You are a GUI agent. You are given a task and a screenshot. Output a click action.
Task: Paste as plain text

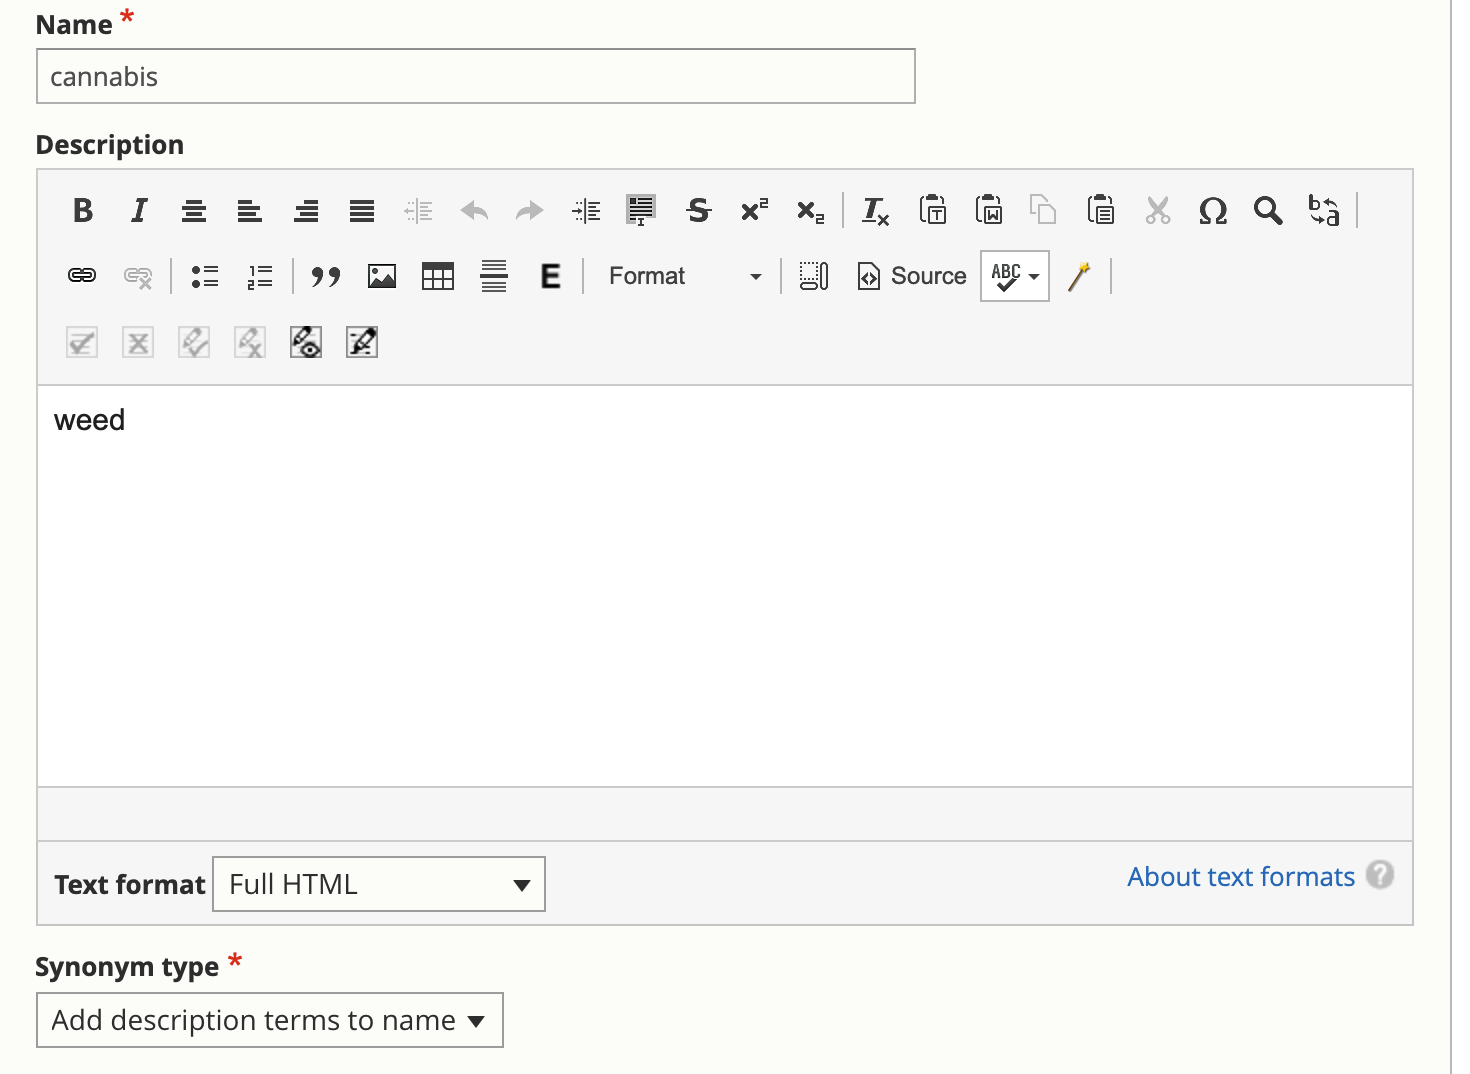933,211
